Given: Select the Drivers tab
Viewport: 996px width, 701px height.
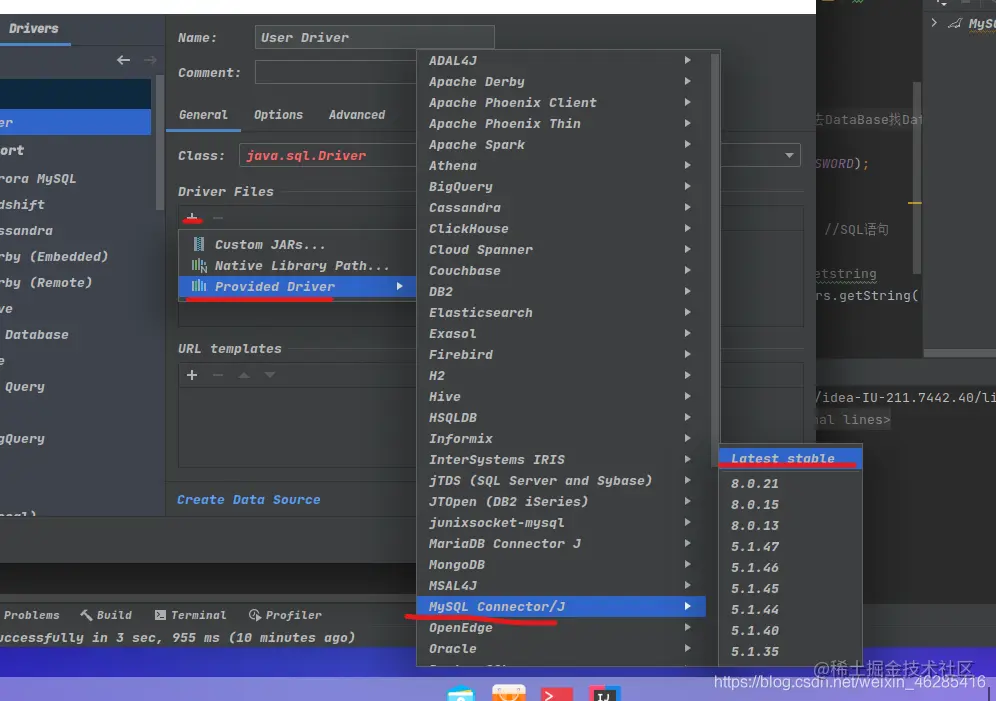Looking at the screenshot, I should (x=34, y=29).
